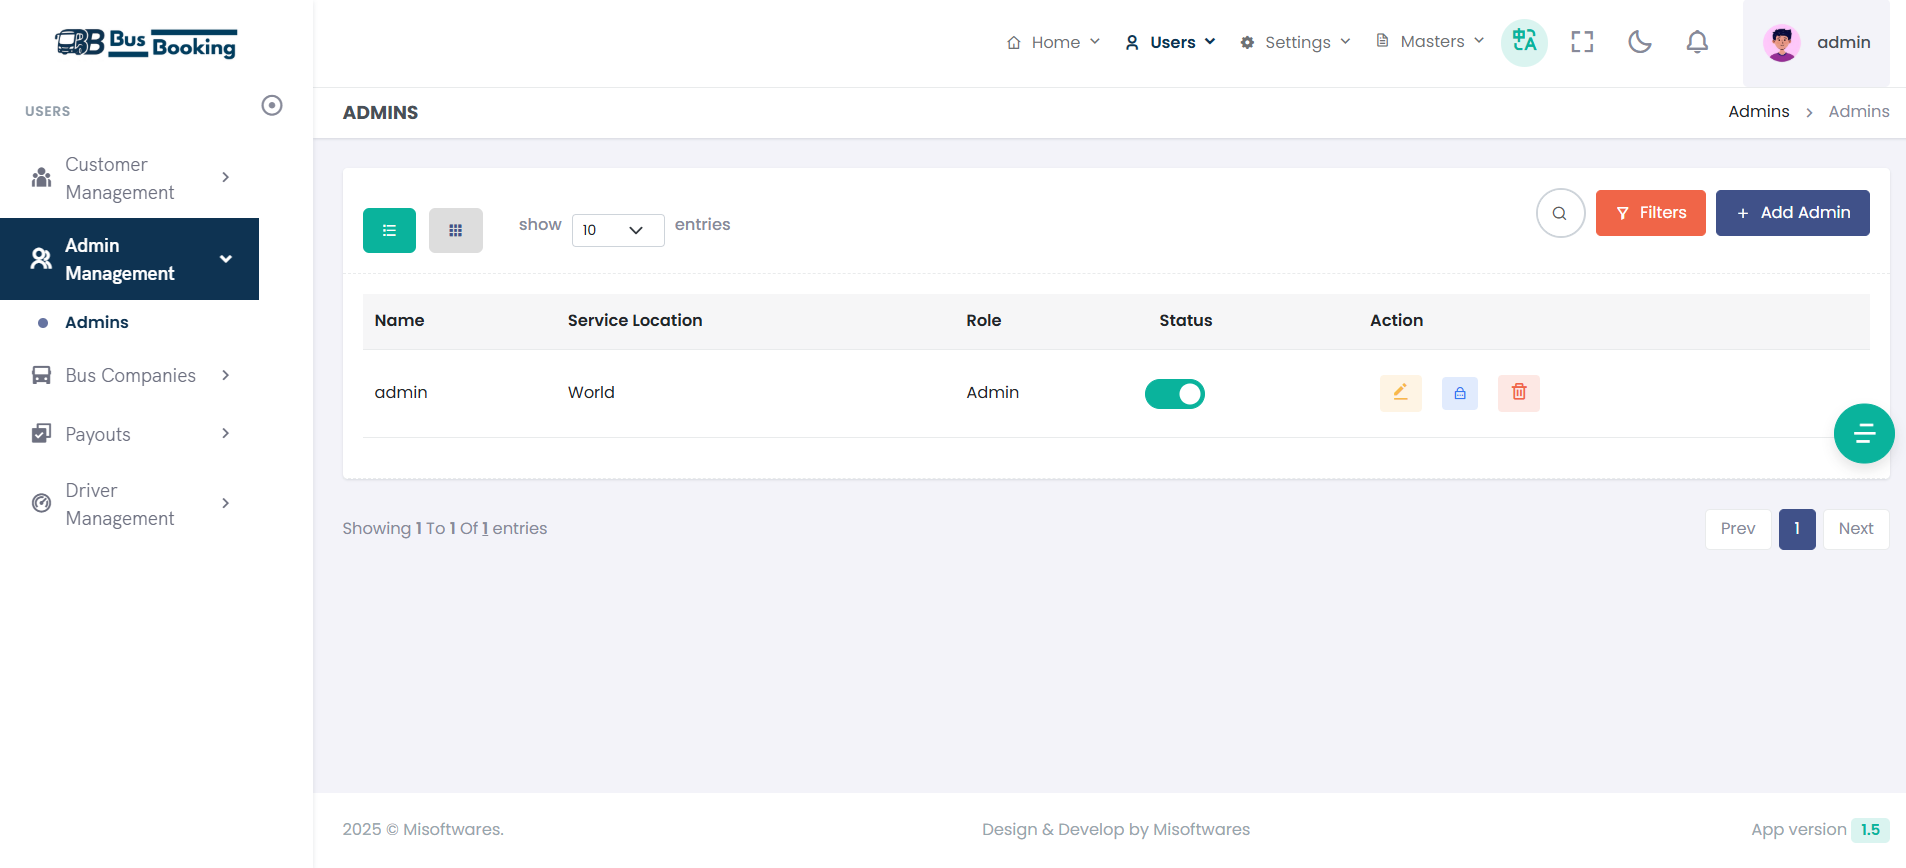Select page 1 in pagination
1906x868 pixels.
[x=1797, y=529]
